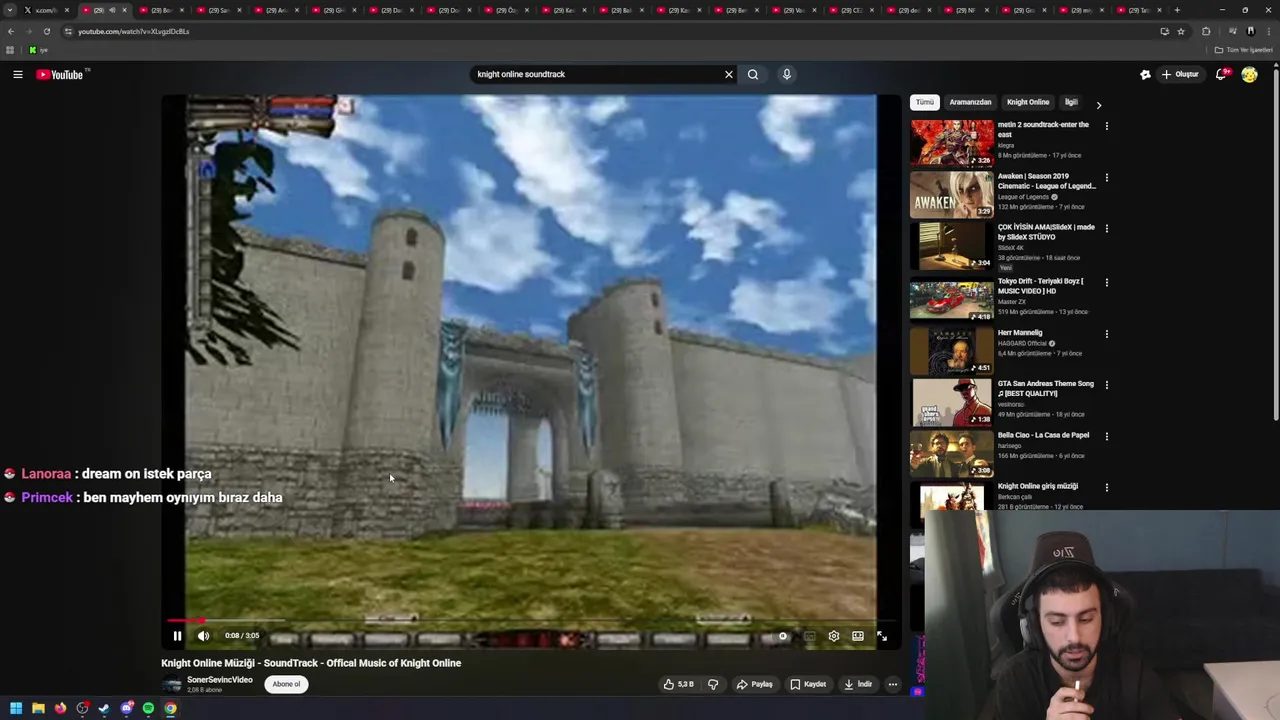
Task: Pause the Knight Online video
Action: [x=177, y=636]
